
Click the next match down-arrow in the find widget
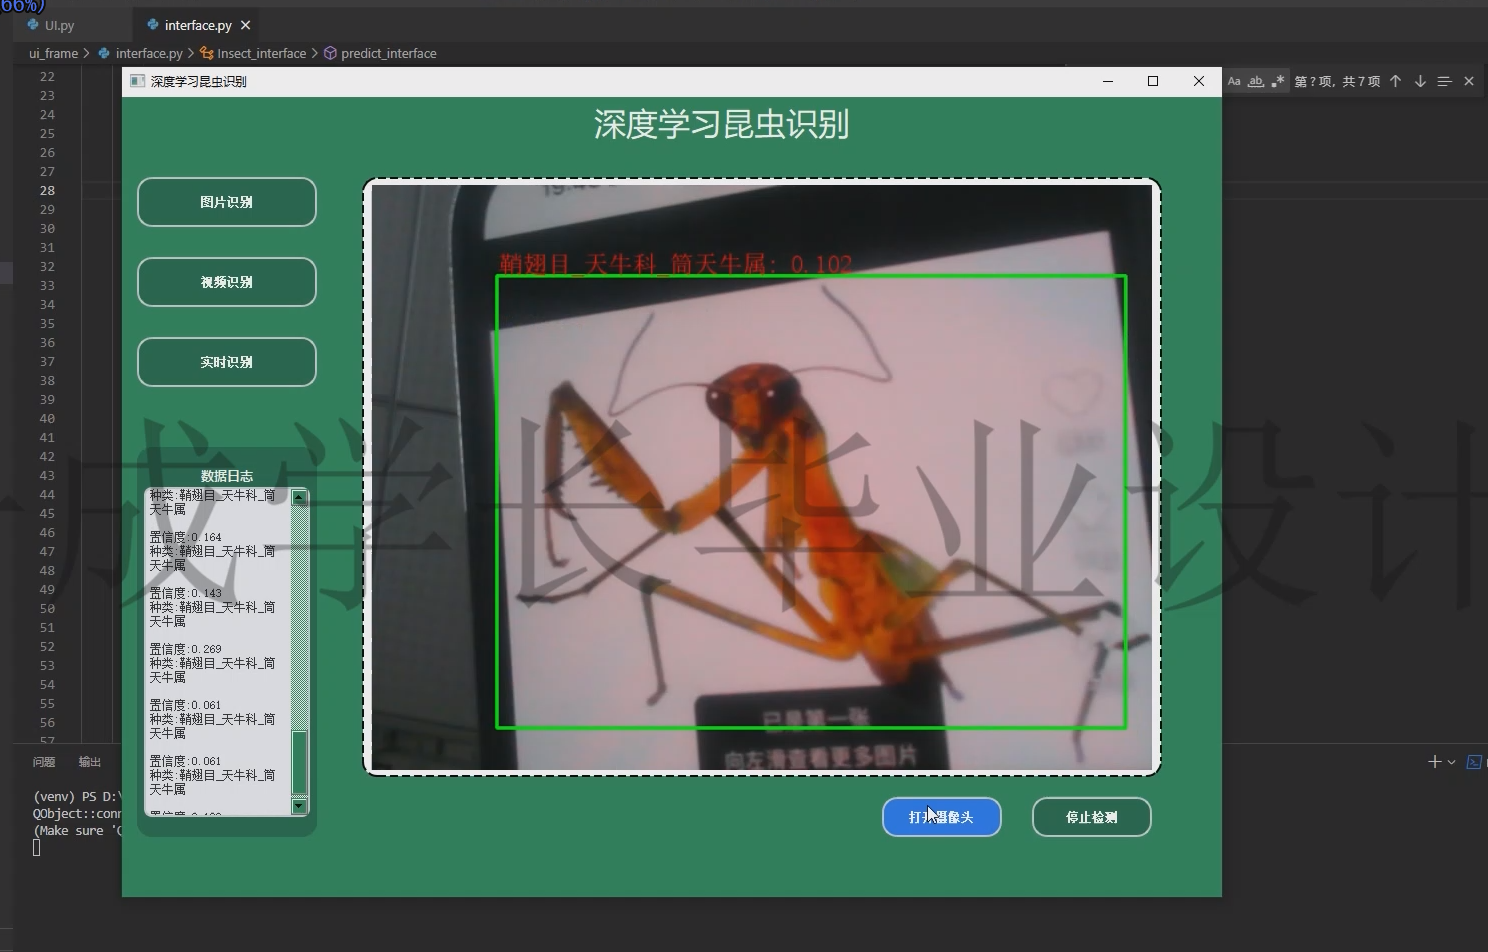tap(1419, 81)
